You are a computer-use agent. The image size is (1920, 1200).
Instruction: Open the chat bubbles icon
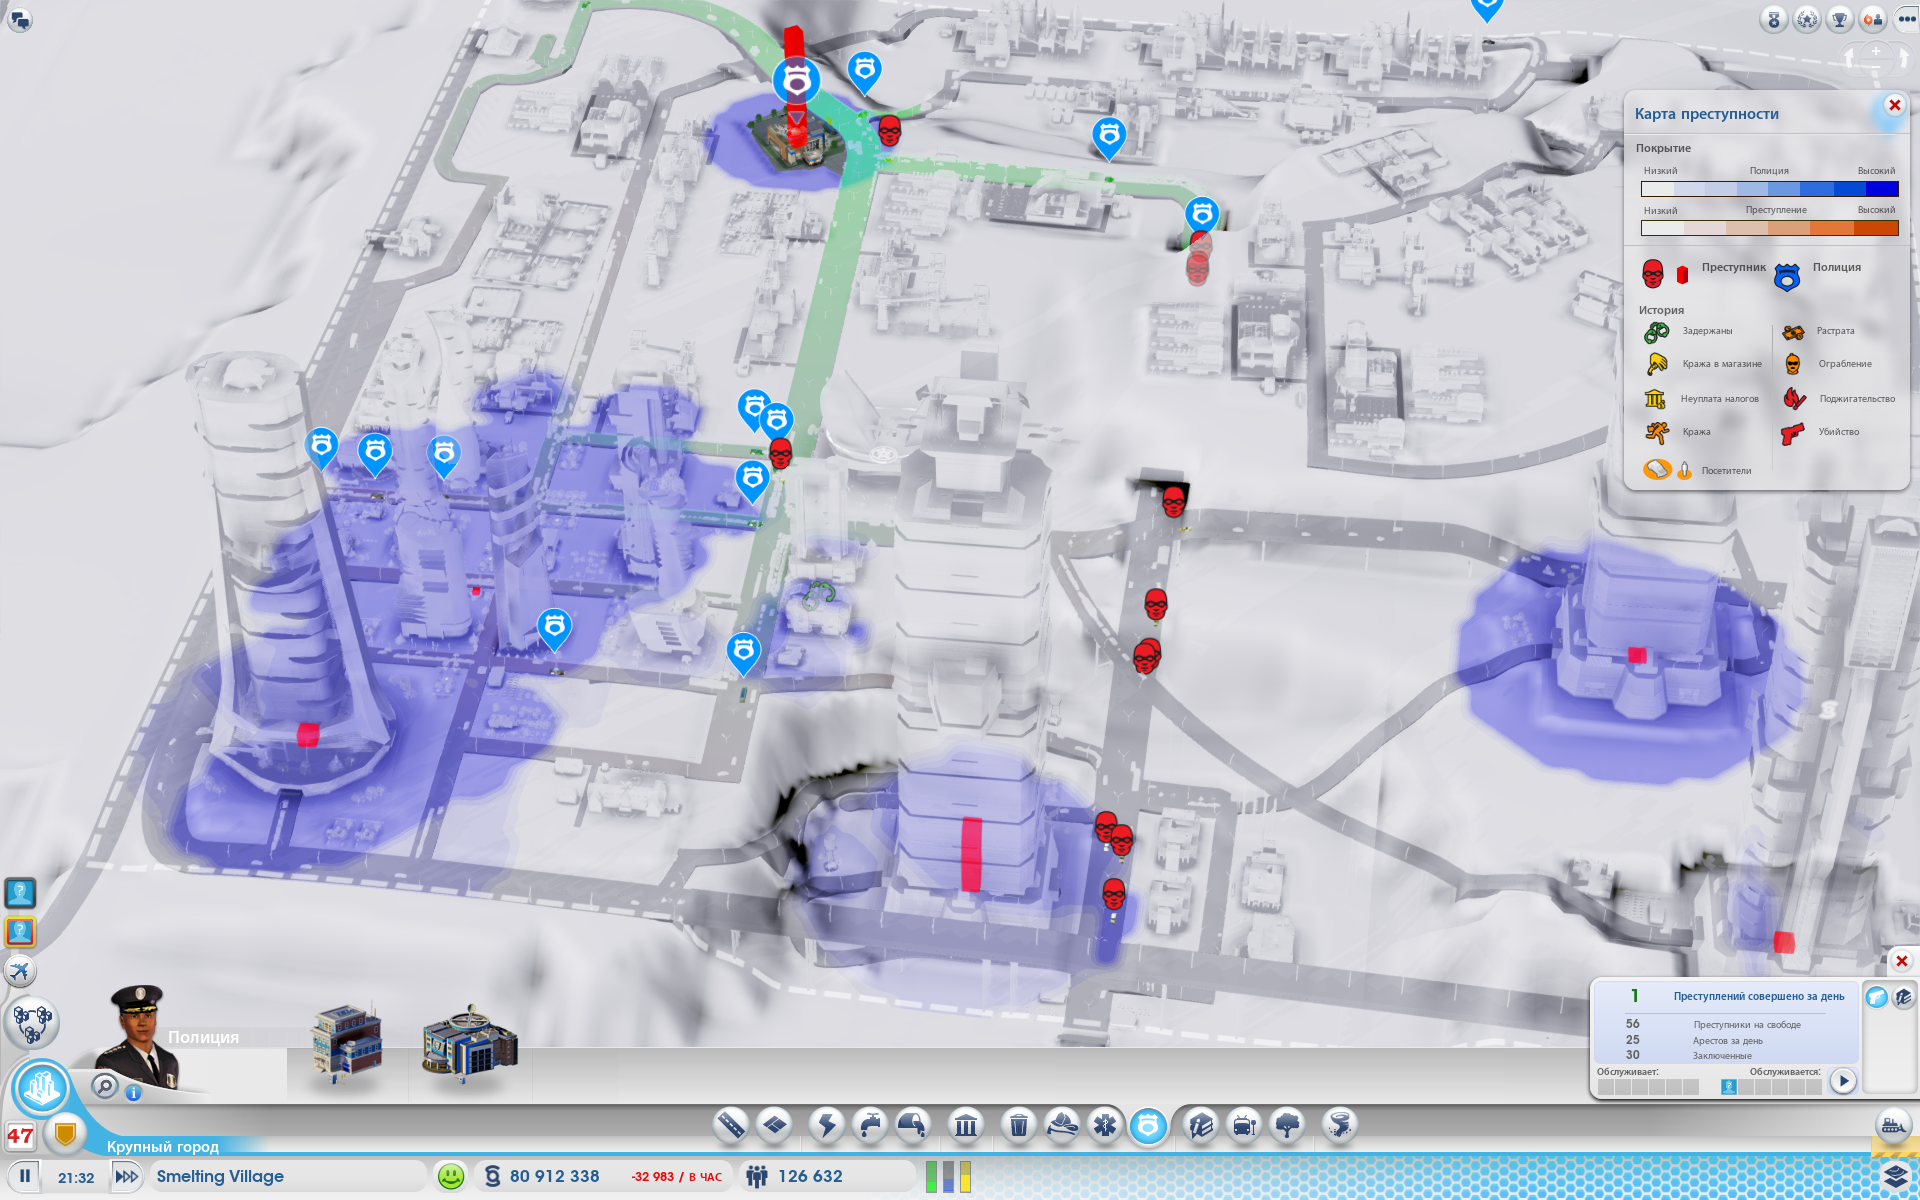20,19
